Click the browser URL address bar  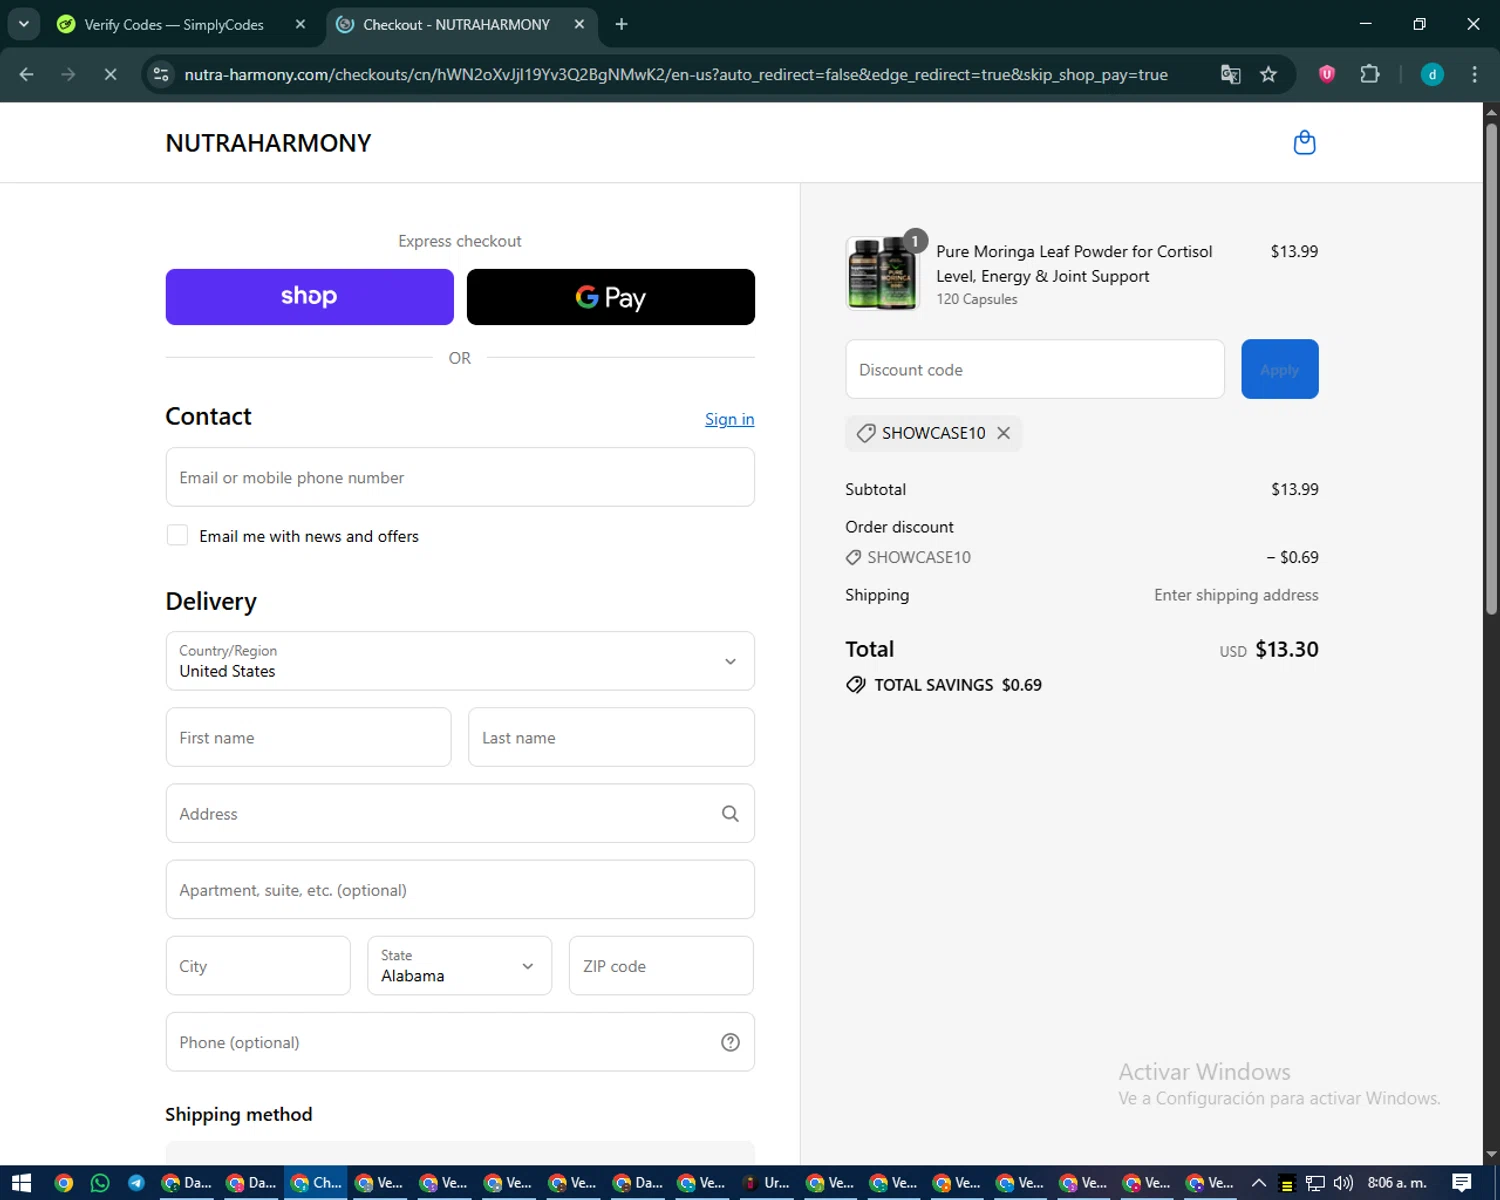[x=675, y=74]
